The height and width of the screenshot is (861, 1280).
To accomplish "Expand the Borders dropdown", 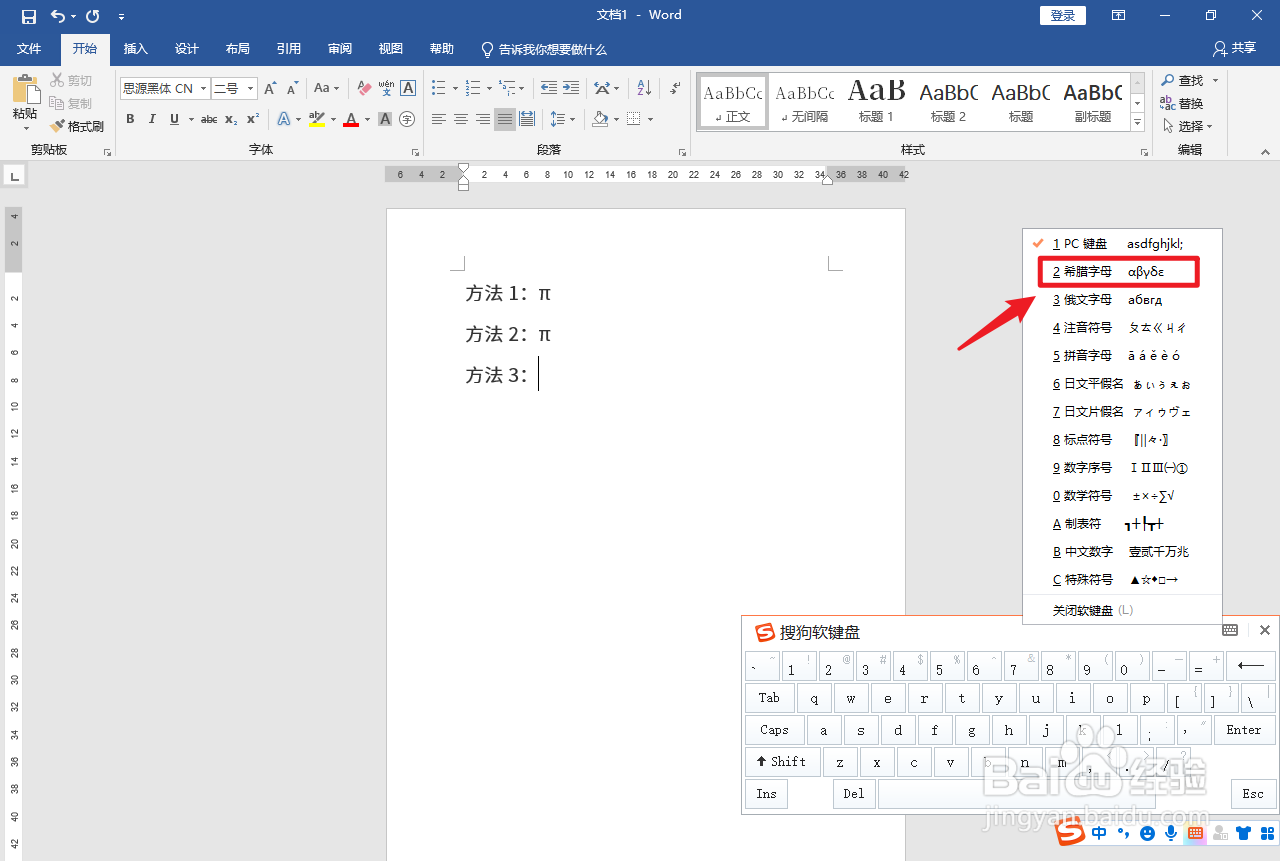I will pyautogui.click(x=650, y=119).
